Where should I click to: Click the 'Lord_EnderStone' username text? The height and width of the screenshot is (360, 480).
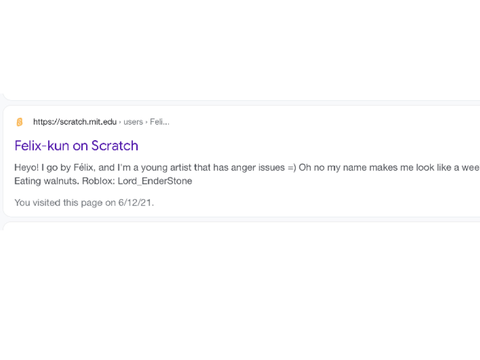click(x=155, y=181)
